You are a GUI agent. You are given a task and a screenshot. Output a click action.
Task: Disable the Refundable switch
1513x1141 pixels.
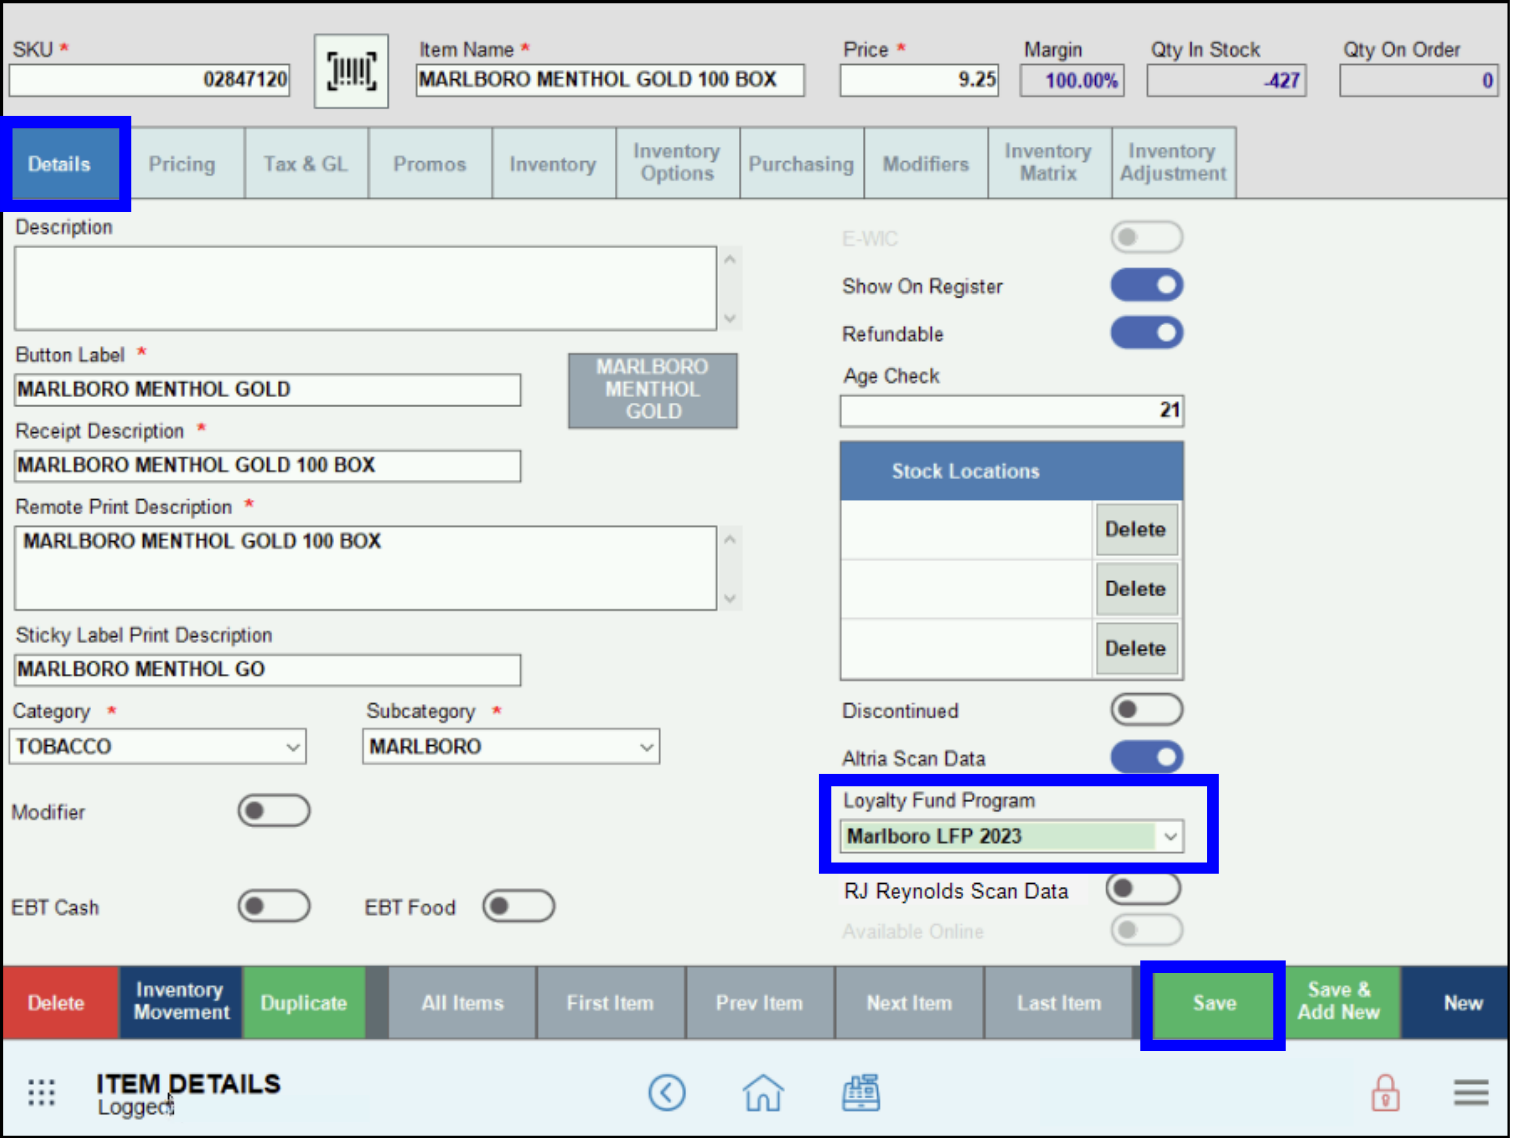[1147, 332]
